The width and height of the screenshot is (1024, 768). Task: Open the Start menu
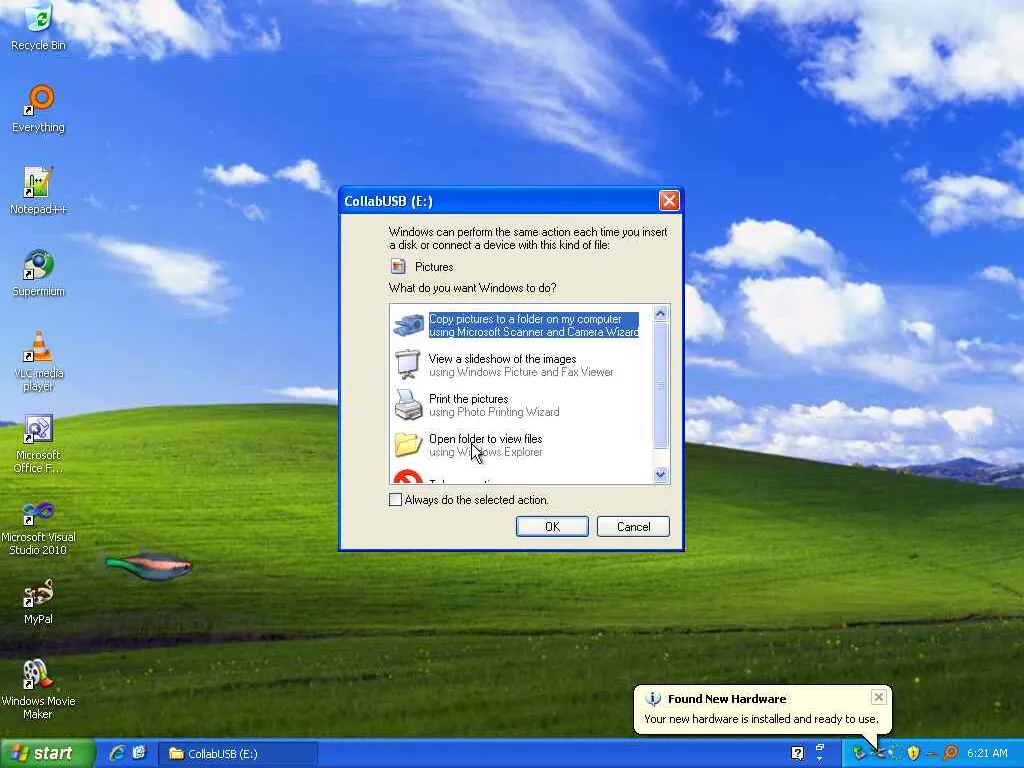click(x=46, y=754)
